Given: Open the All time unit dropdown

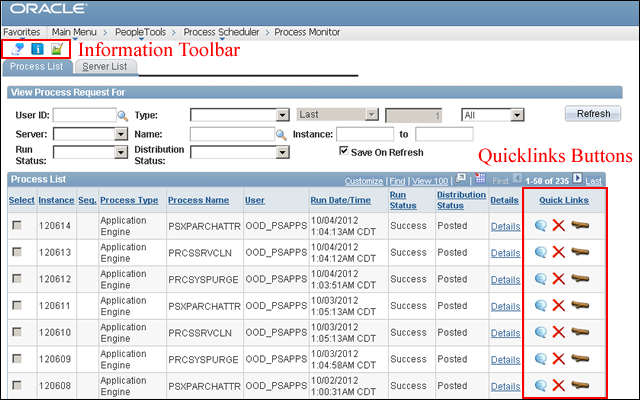Looking at the screenshot, I should point(493,115).
